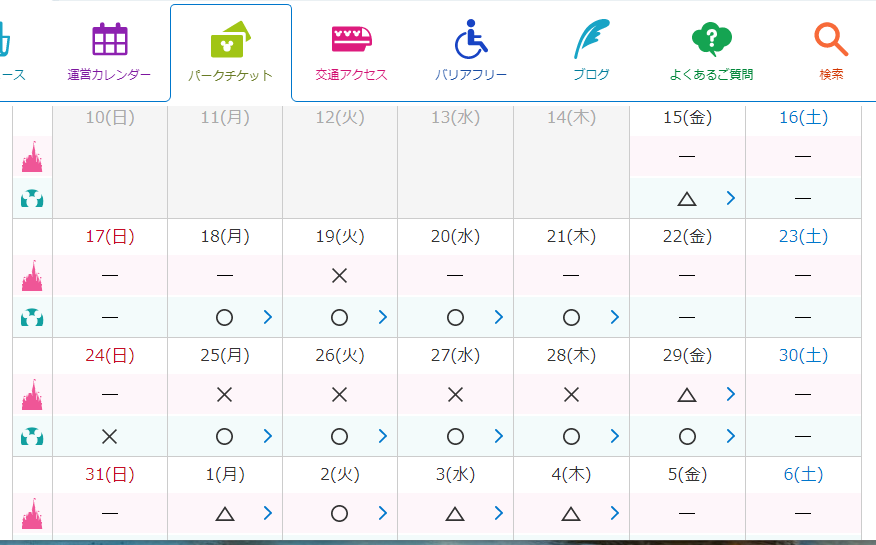Viewport: 876px width, 545px height.
Task: Expand the arrow for 15(金) triangle availability
Action: 731,198
